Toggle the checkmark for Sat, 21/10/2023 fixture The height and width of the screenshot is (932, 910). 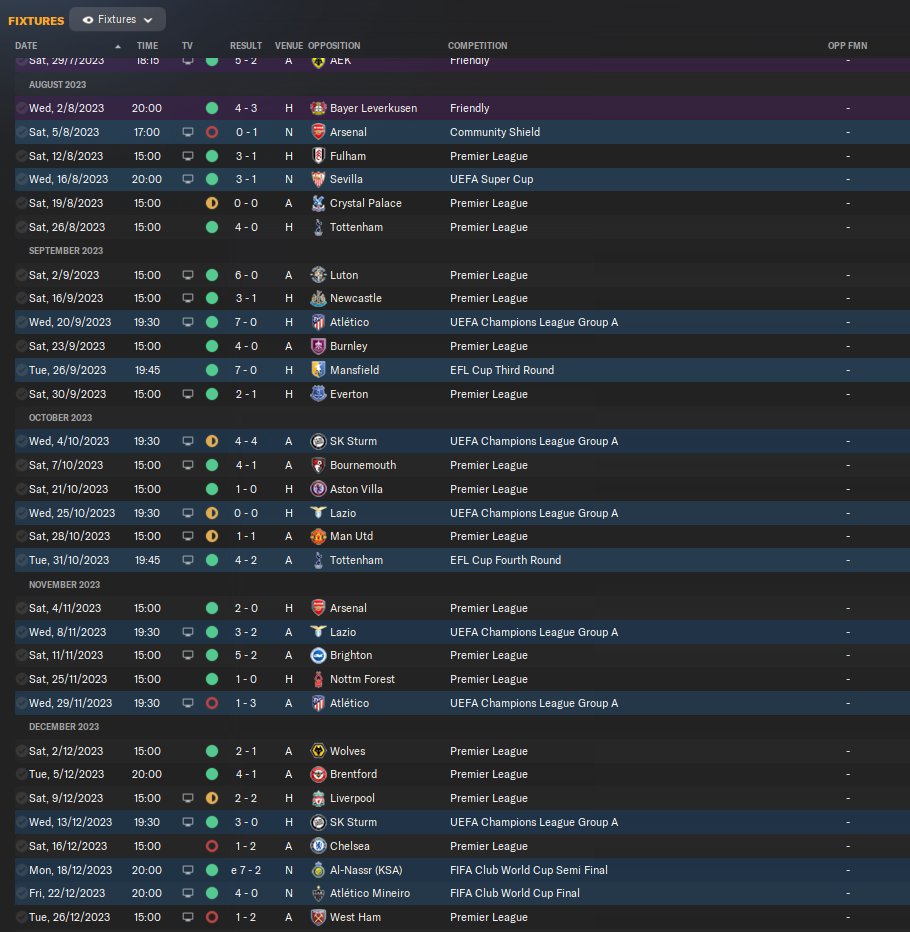coord(21,489)
